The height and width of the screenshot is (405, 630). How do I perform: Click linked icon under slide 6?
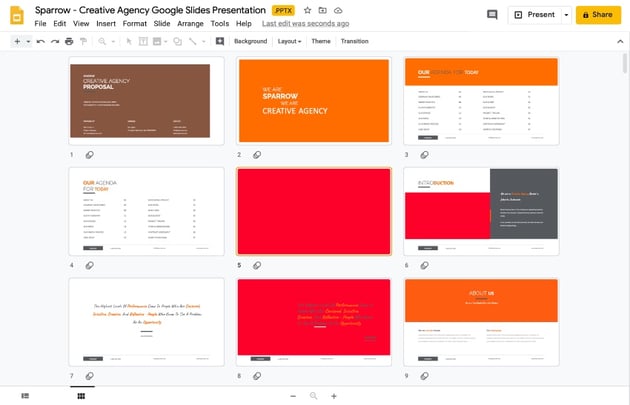point(424,265)
